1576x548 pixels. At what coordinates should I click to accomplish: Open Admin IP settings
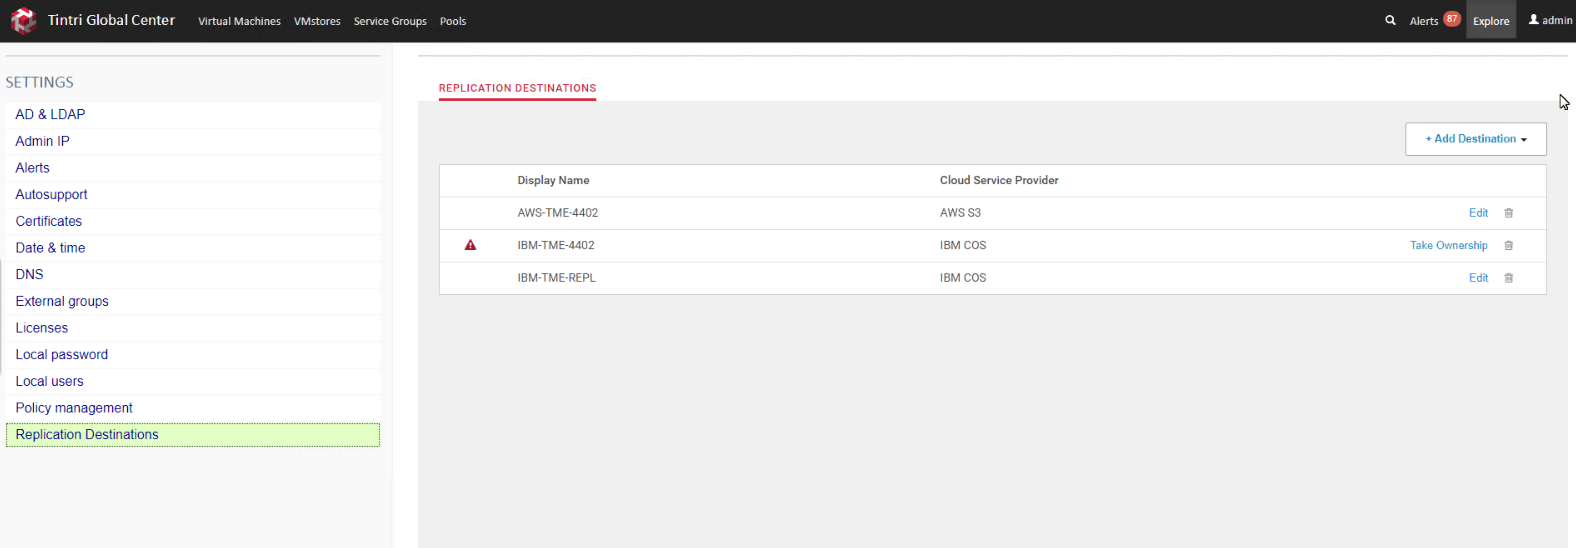[x=193, y=141]
